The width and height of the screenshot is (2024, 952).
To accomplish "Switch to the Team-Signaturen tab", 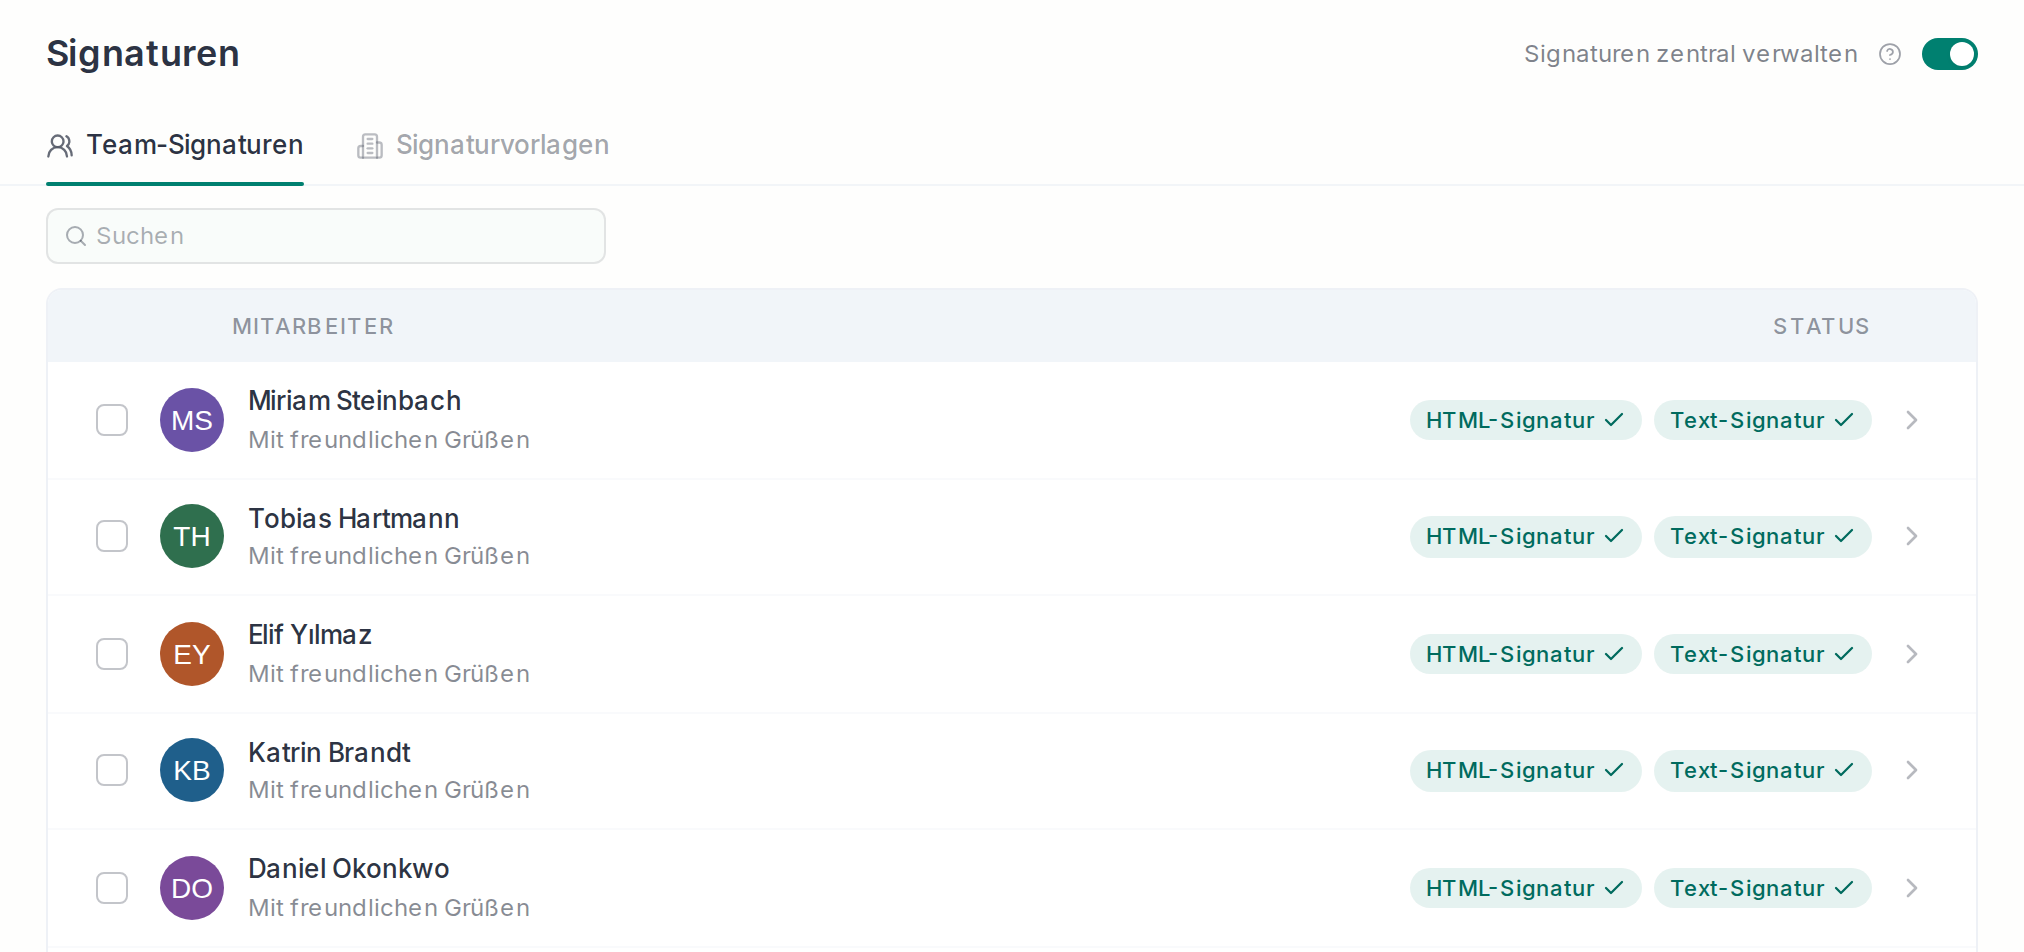I will pos(175,146).
